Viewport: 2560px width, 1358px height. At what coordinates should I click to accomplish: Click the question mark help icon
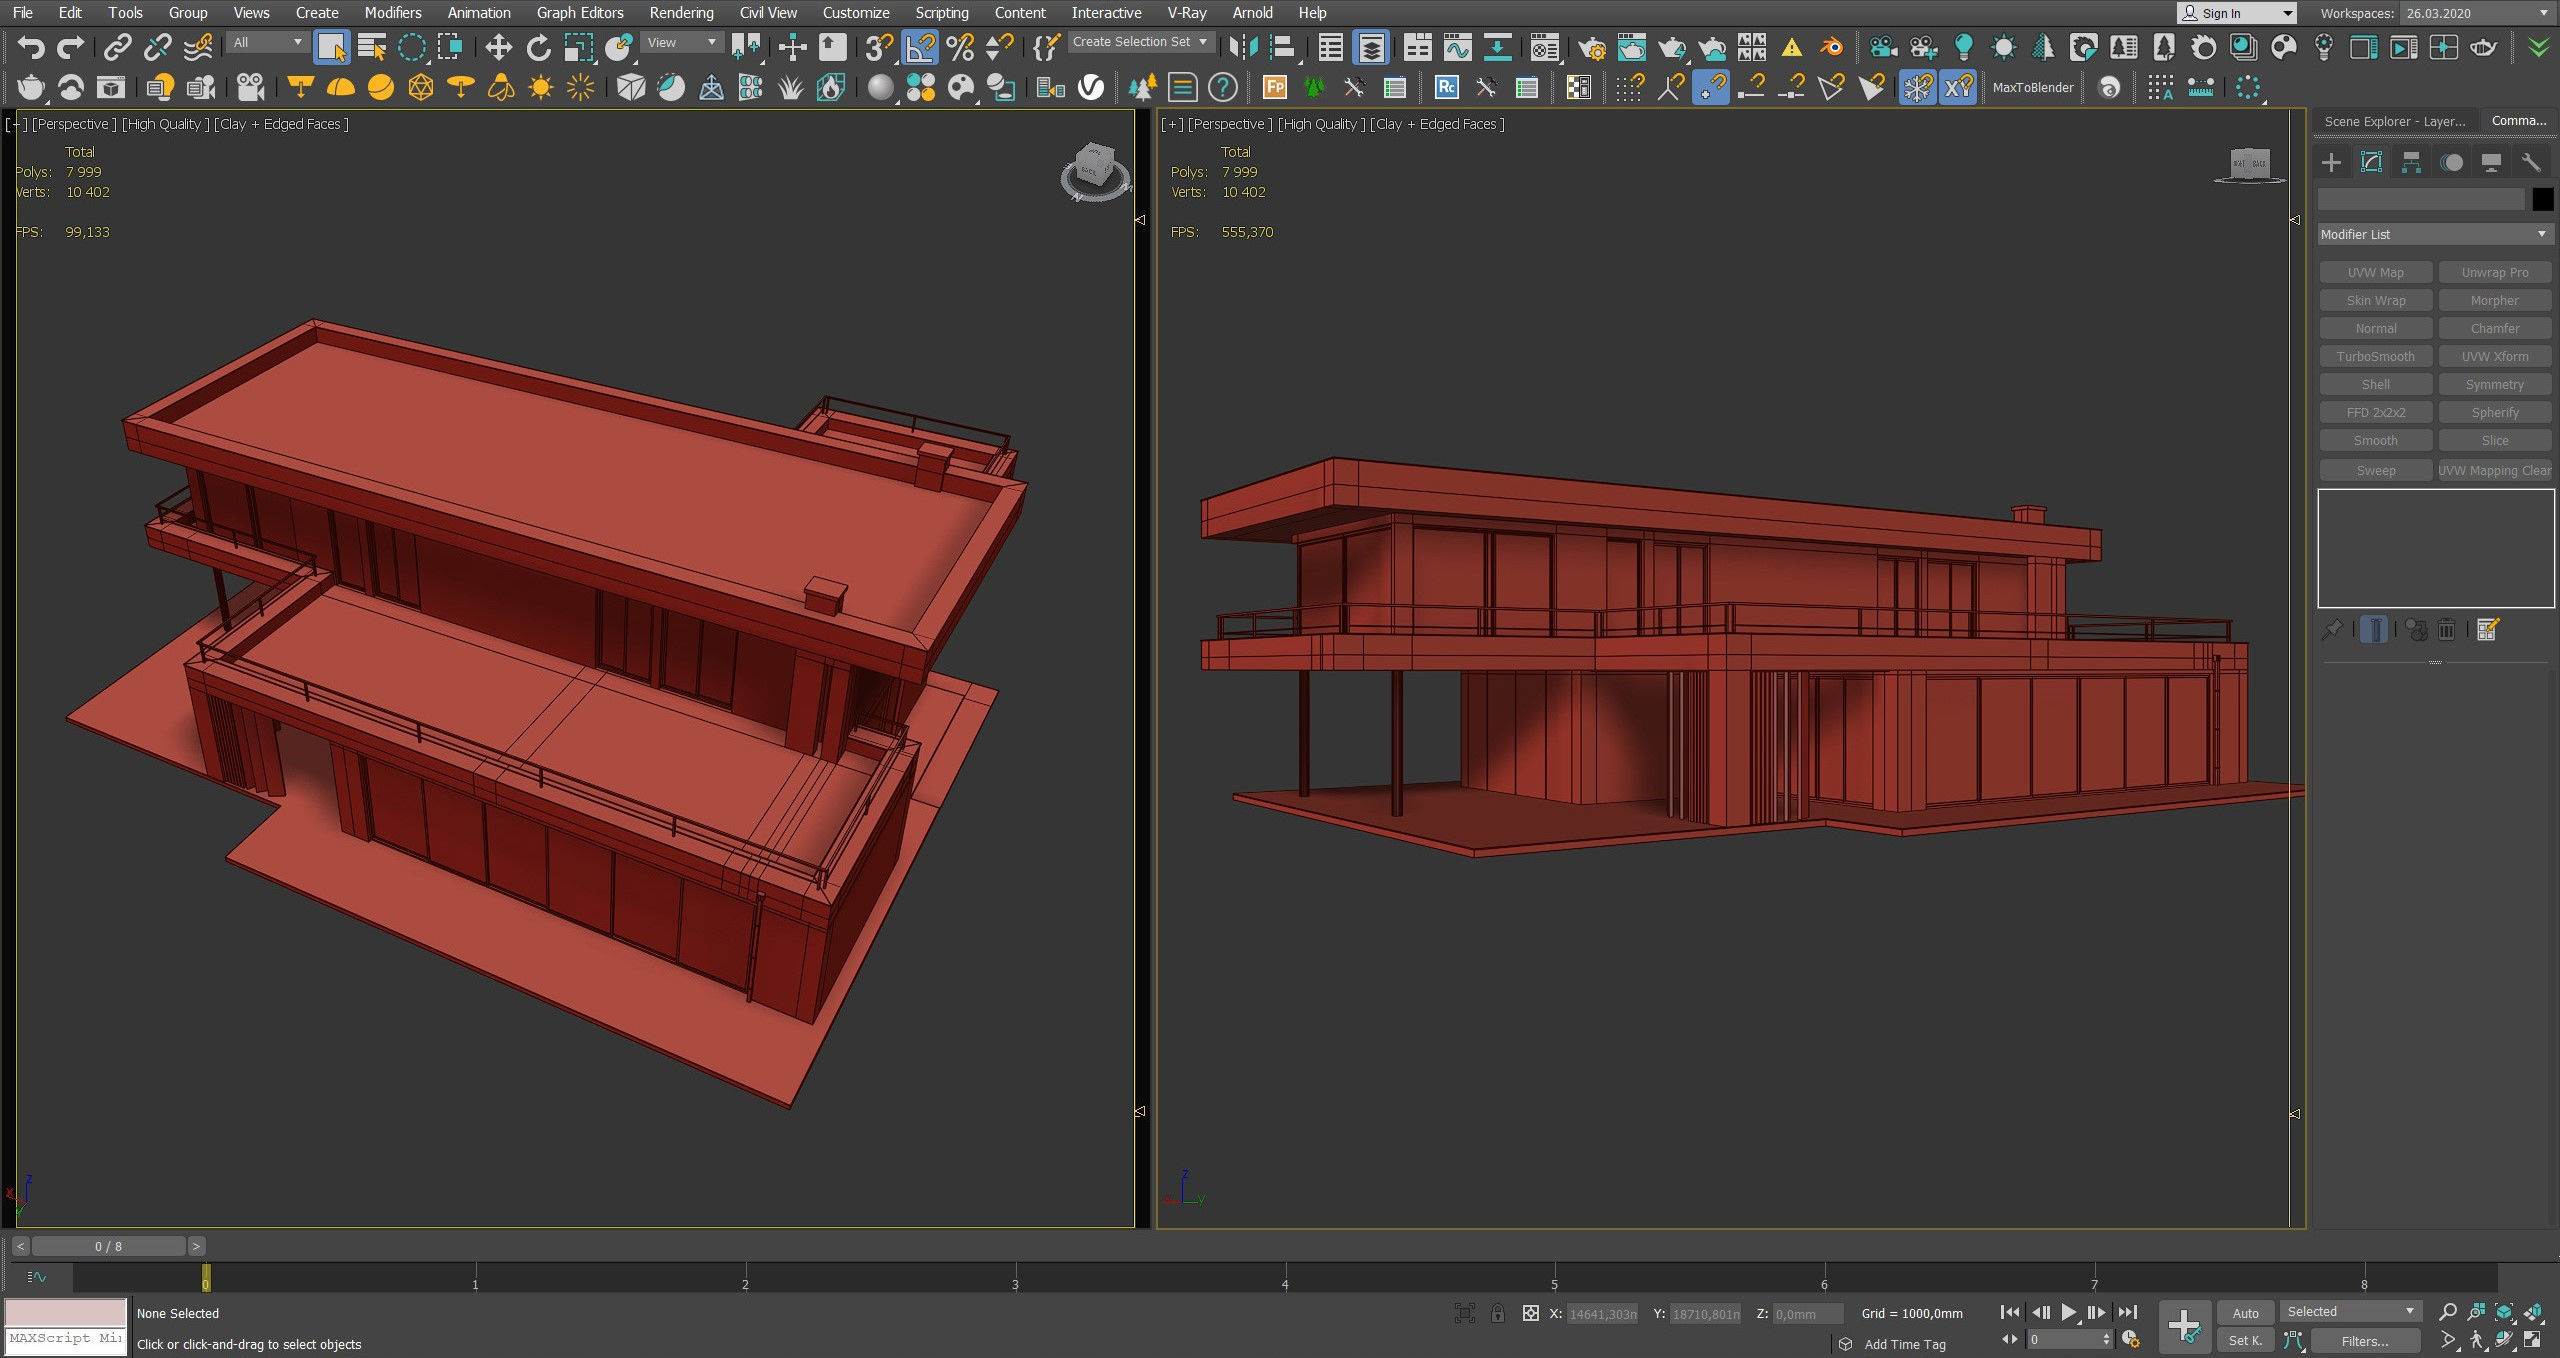pyautogui.click(x=1222, y=88)
